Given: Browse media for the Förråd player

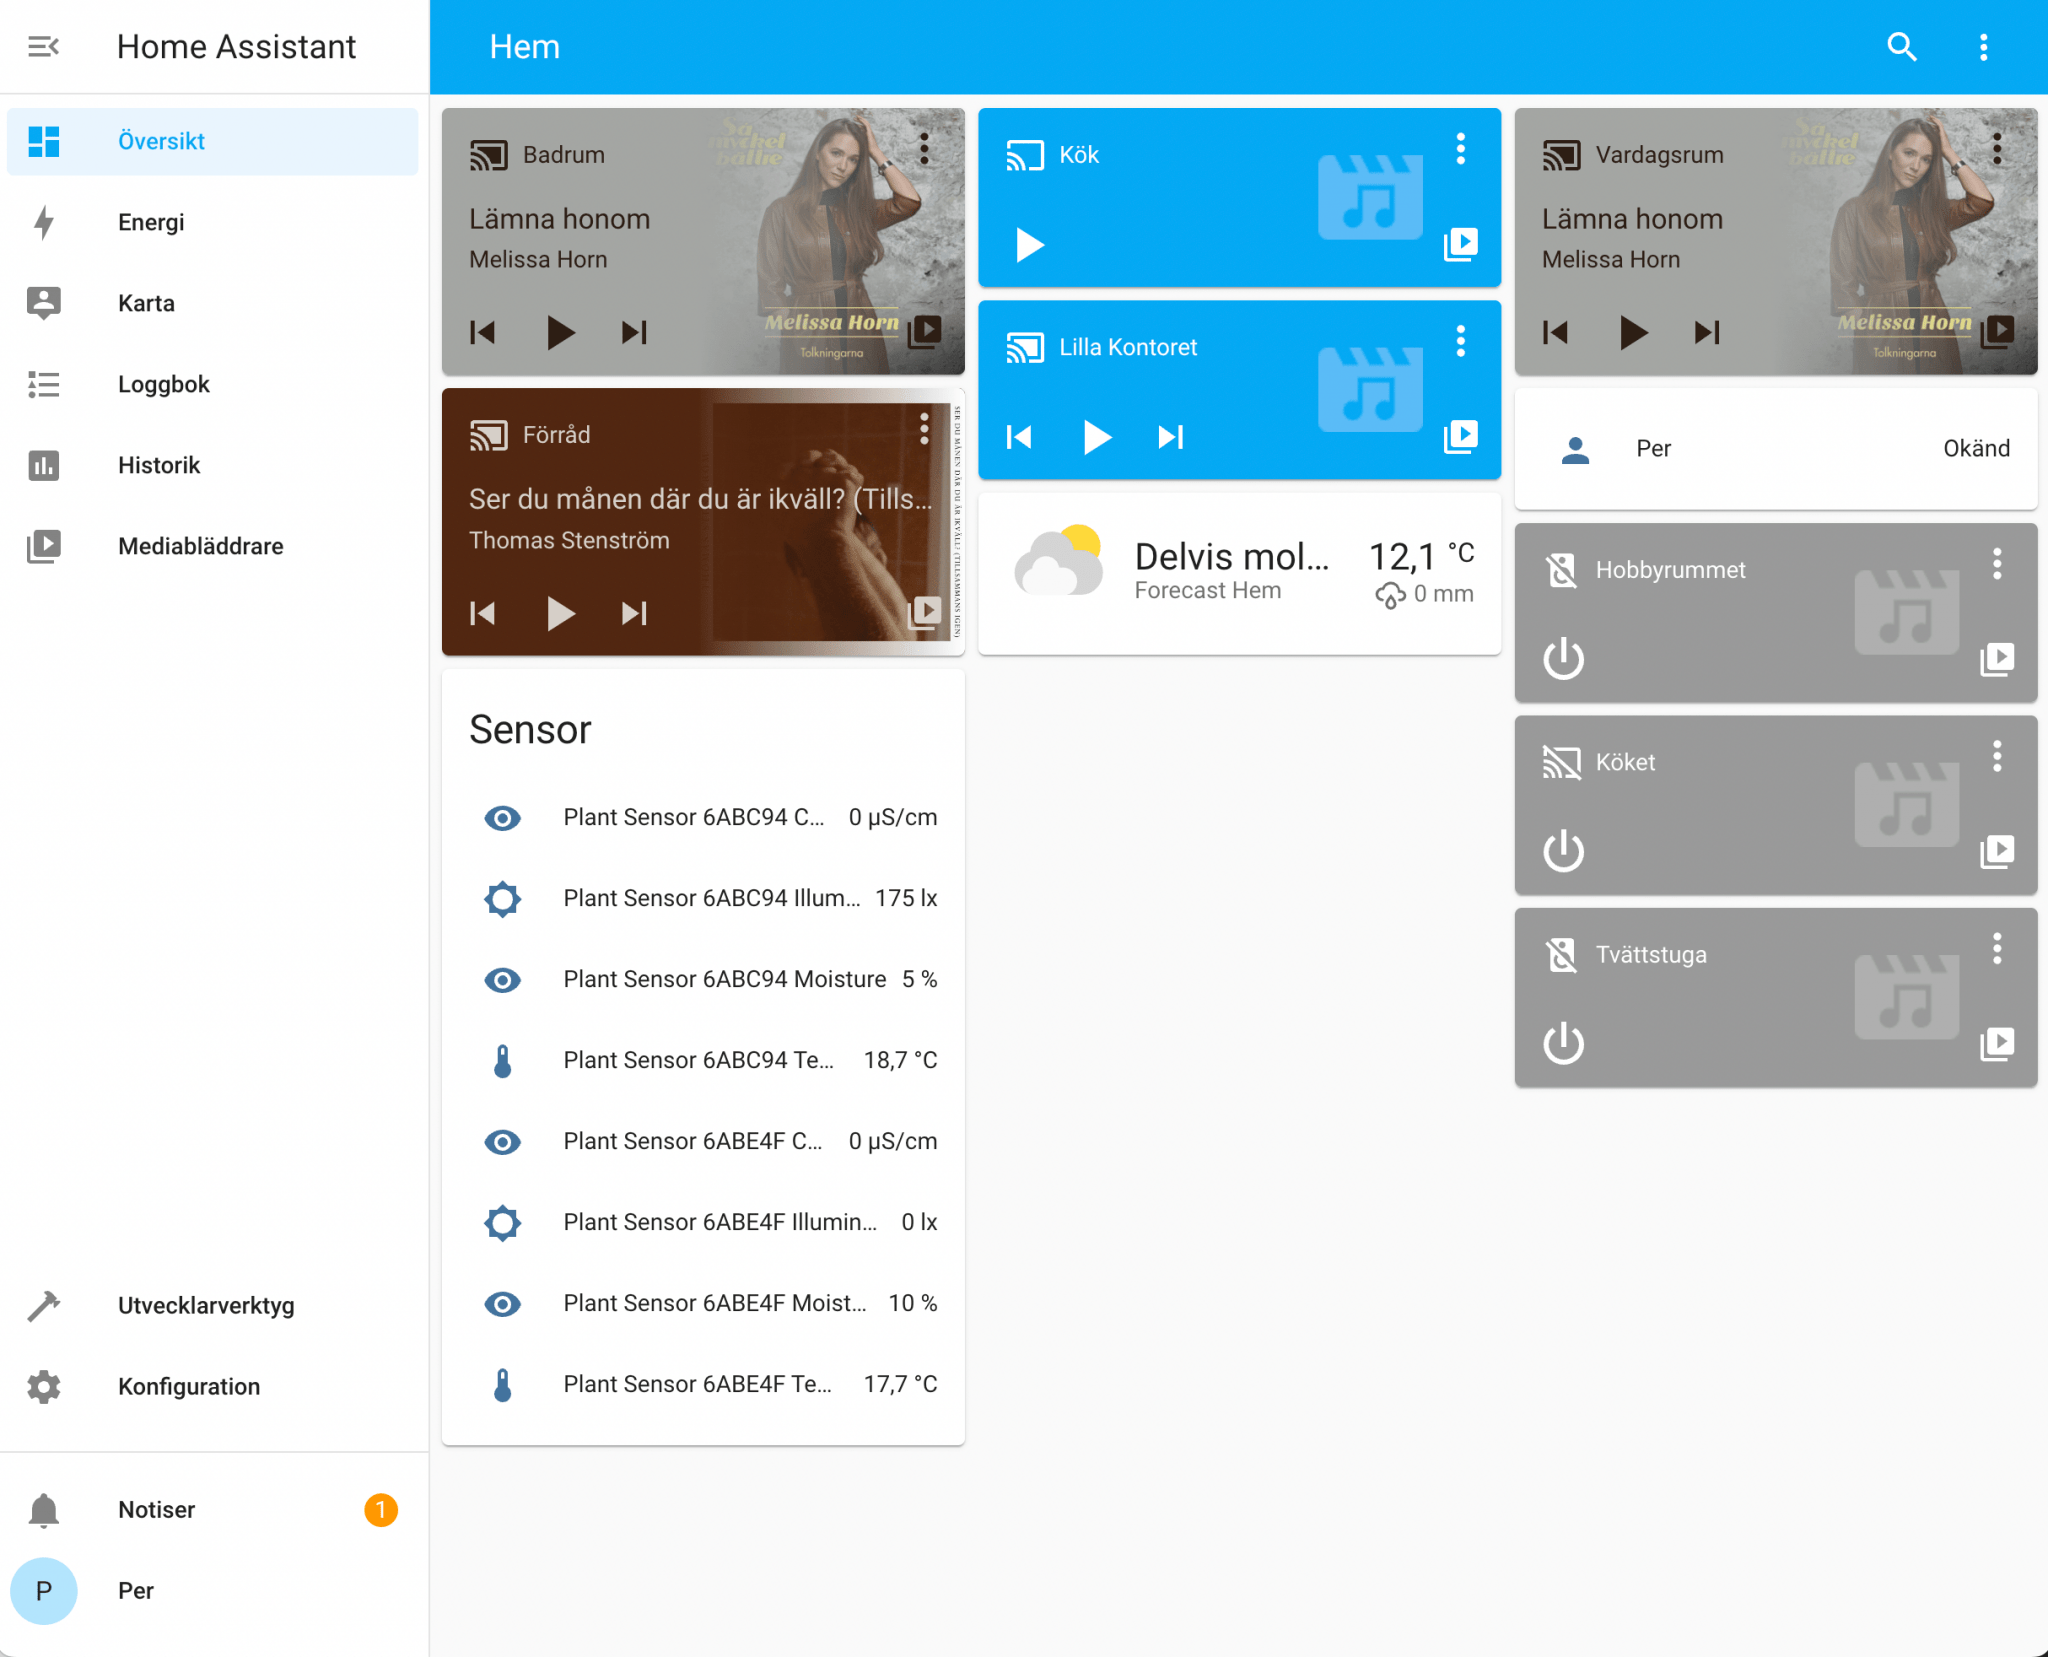Looking at the screenshot, I should coord(925,611).
